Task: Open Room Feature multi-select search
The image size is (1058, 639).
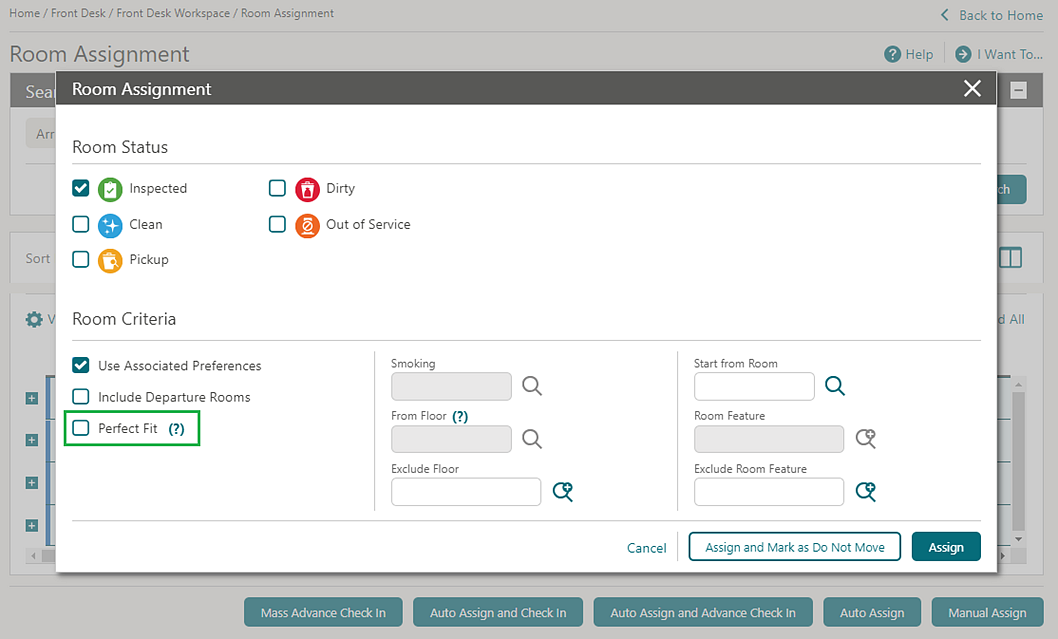Action: [x=866, y=439]
